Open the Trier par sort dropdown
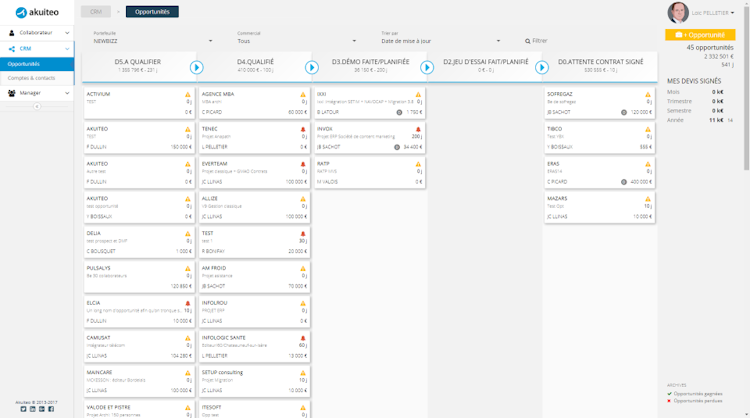750x418 pixels. click(441, 41)
